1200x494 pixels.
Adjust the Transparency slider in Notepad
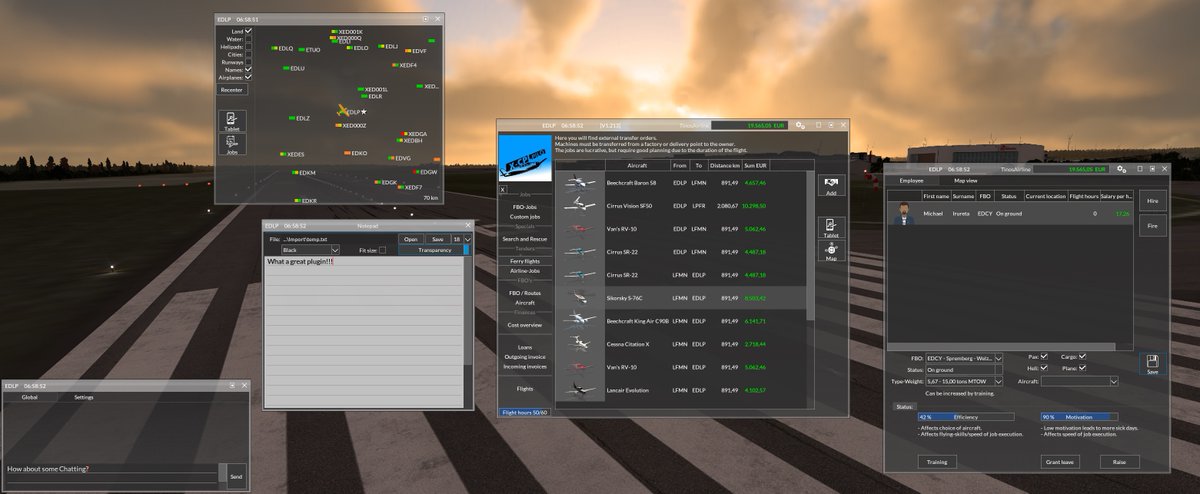(x=434, y=250)
